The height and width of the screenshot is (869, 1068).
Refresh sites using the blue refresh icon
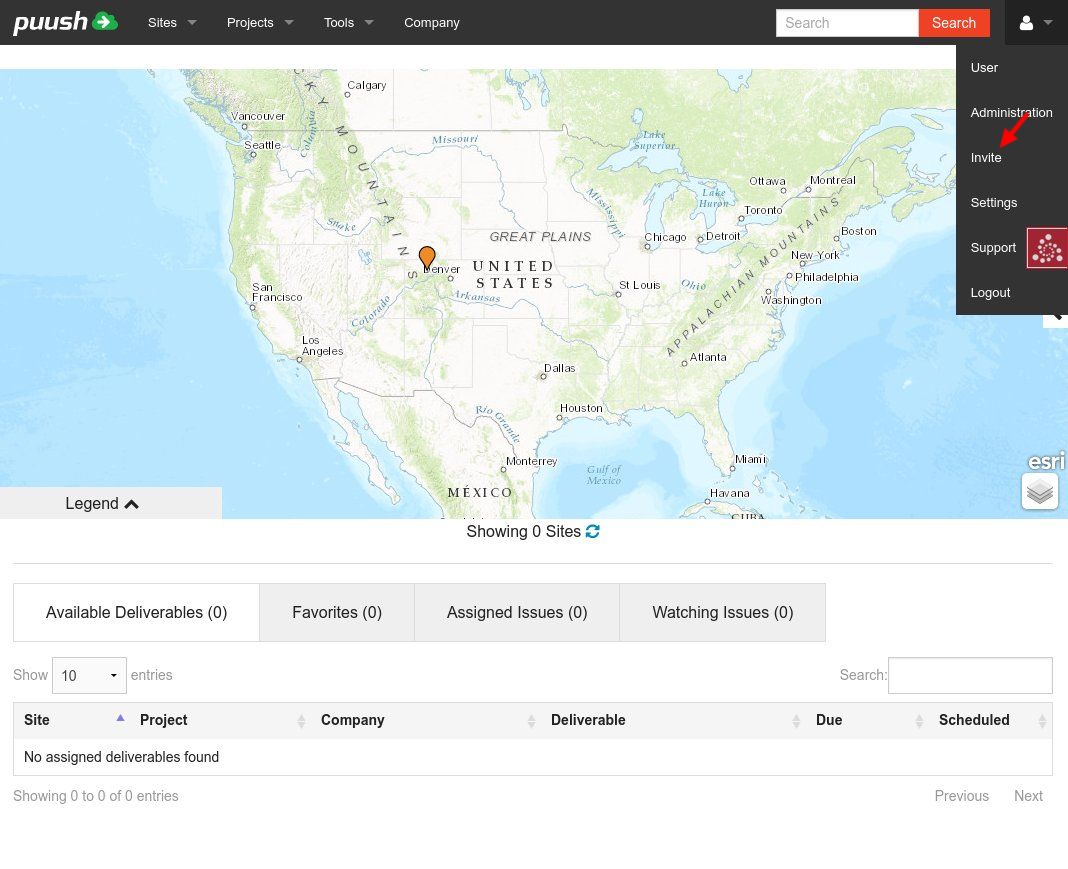point(593,532)
